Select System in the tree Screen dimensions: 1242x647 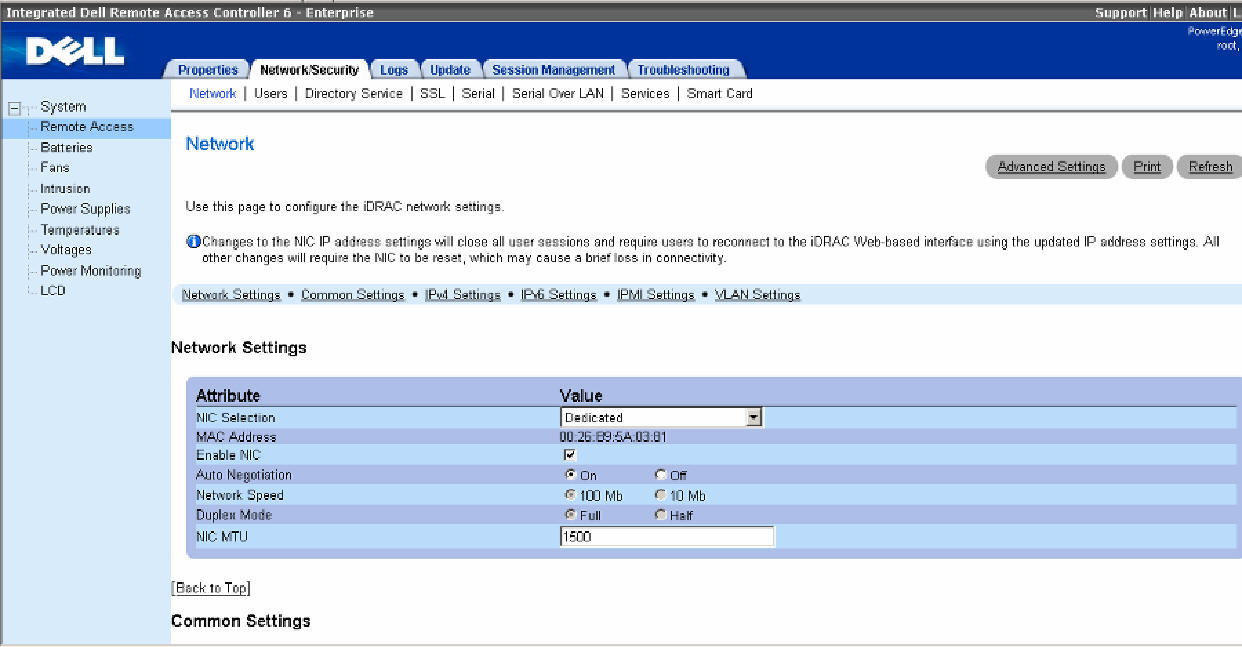coord(63,107)
